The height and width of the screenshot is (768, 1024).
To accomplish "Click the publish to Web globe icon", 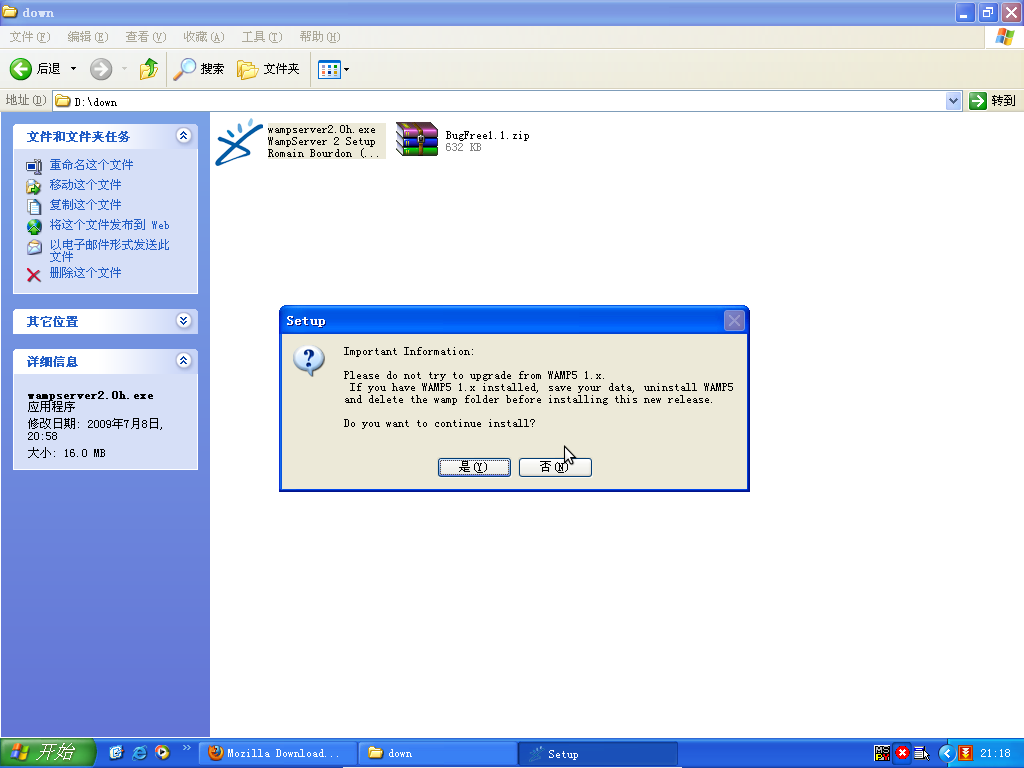I will coord(34,227).
